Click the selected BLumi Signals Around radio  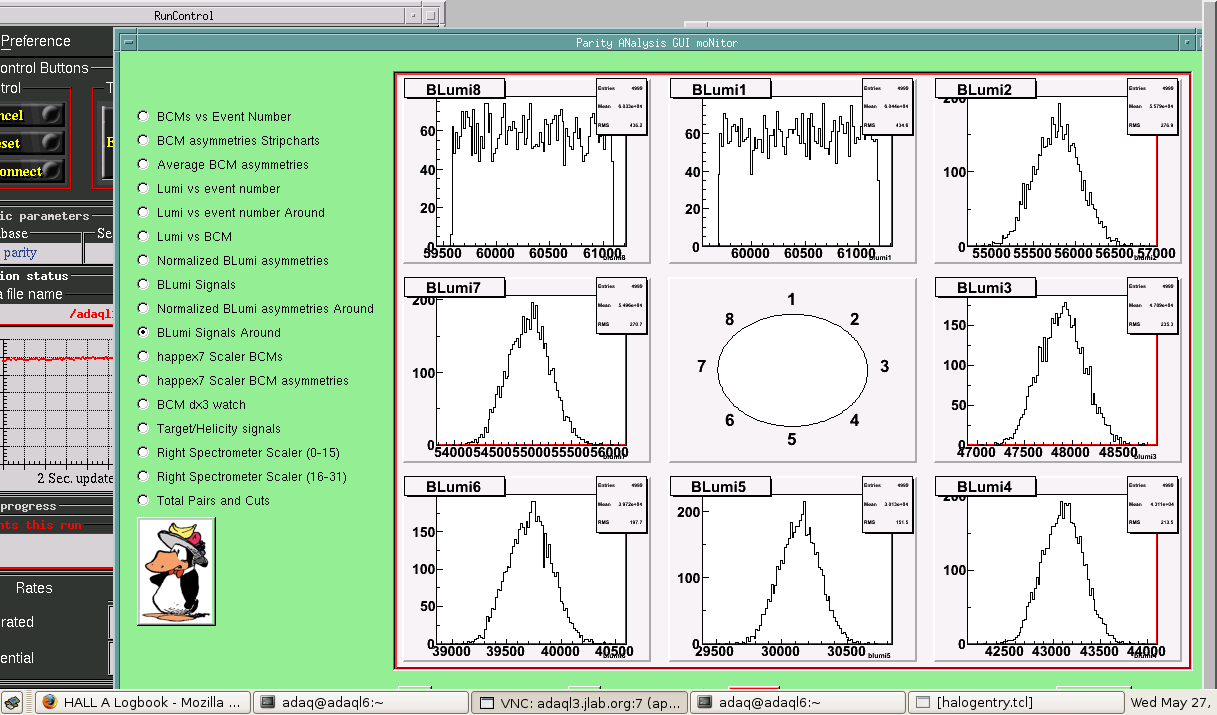(144, 333)
